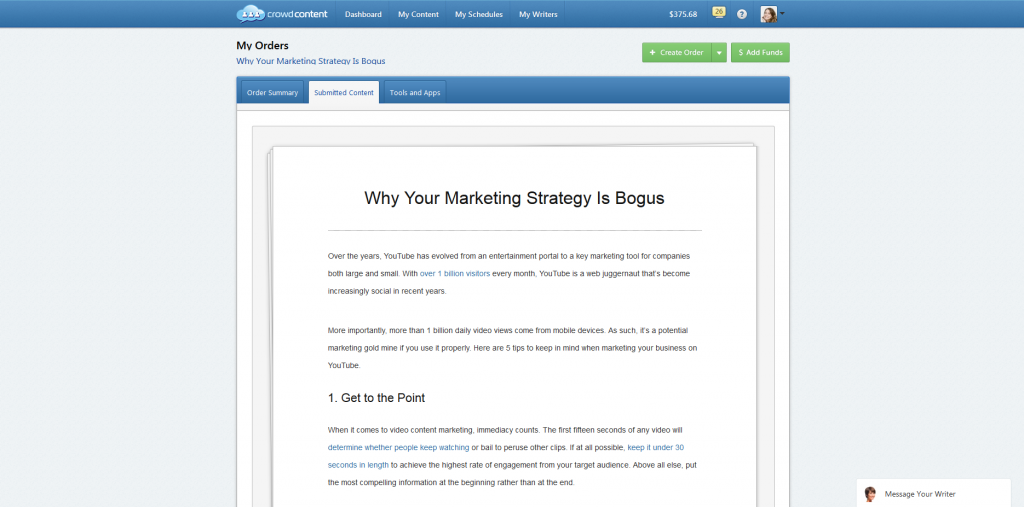Switch to the Tools and Apps tab

click(415, 92)
